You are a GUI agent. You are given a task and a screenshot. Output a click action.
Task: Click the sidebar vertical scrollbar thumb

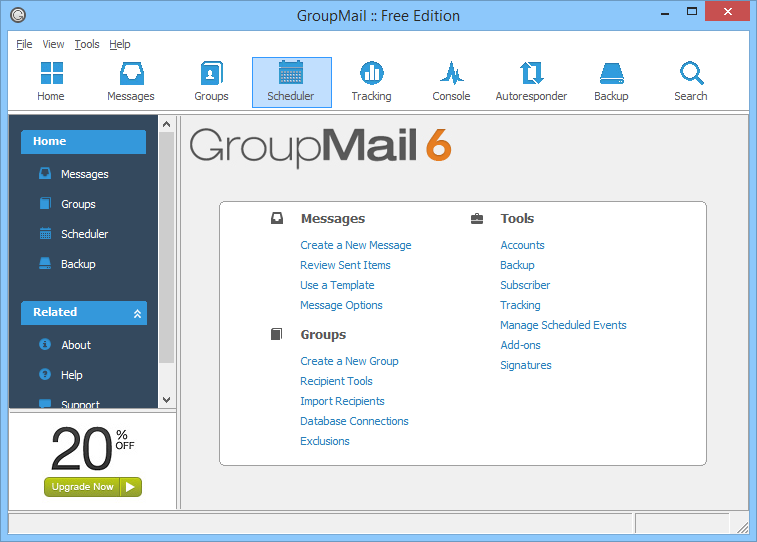[167, 247]
